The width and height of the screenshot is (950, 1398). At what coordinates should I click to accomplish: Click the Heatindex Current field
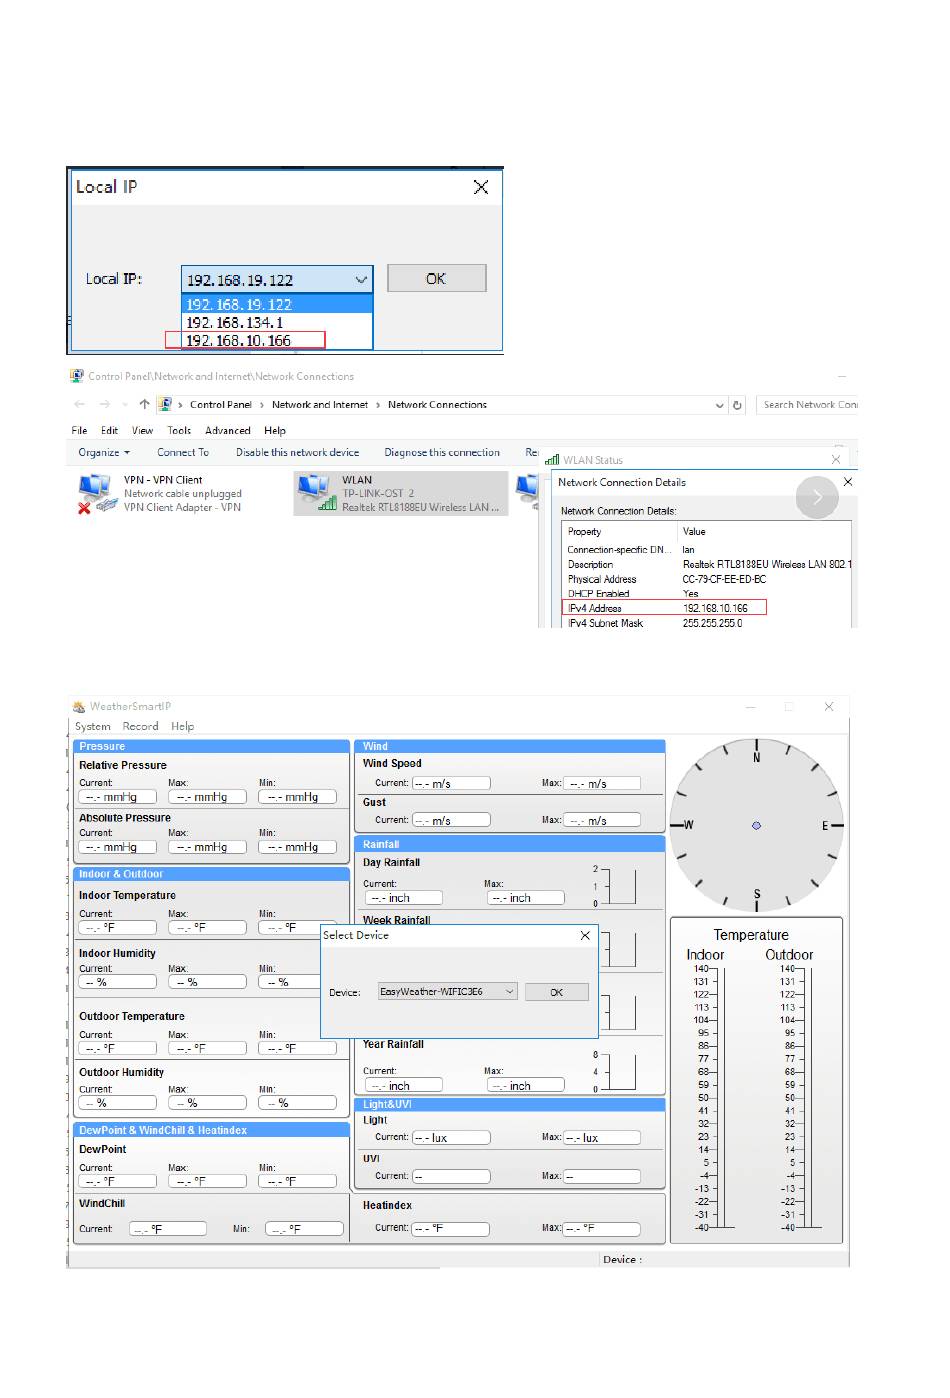451,1228
